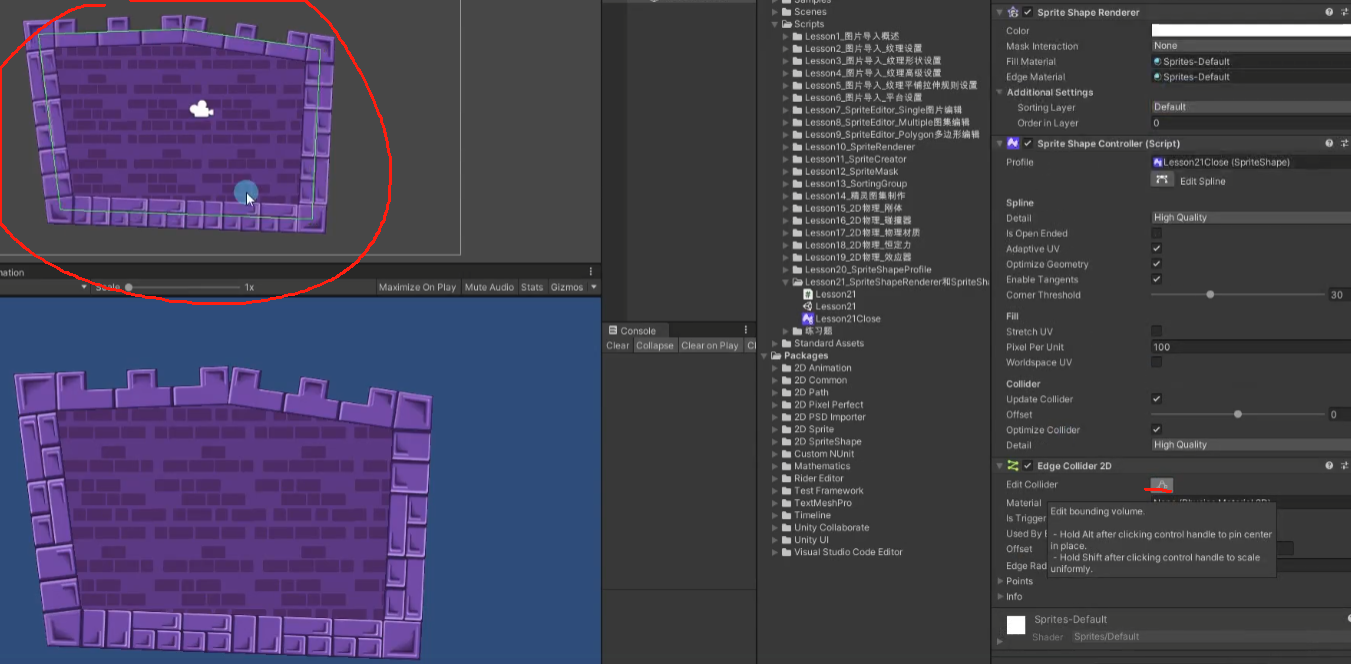This screenshot has width=1351, height=664.
Task: Switch to the Console tab
Action: (x=637, y=330)
